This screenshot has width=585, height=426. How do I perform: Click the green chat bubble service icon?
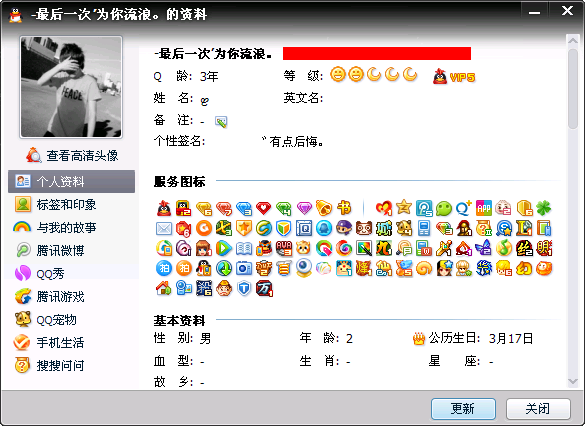pyautogui.click(x=444, y=208)
